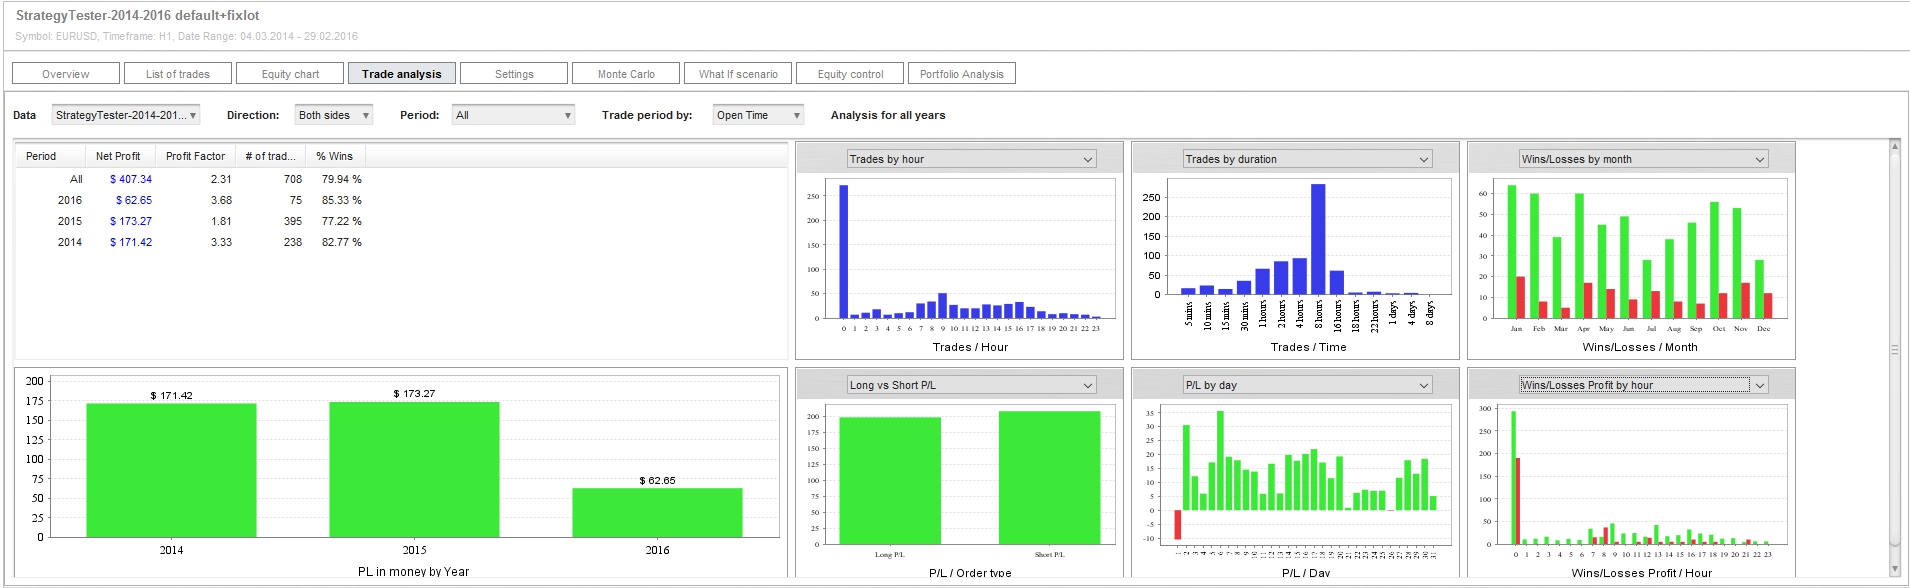Click the hour 0 bar in Trades/Hour chart
The image size is (1910, 588).
[843, 252]
